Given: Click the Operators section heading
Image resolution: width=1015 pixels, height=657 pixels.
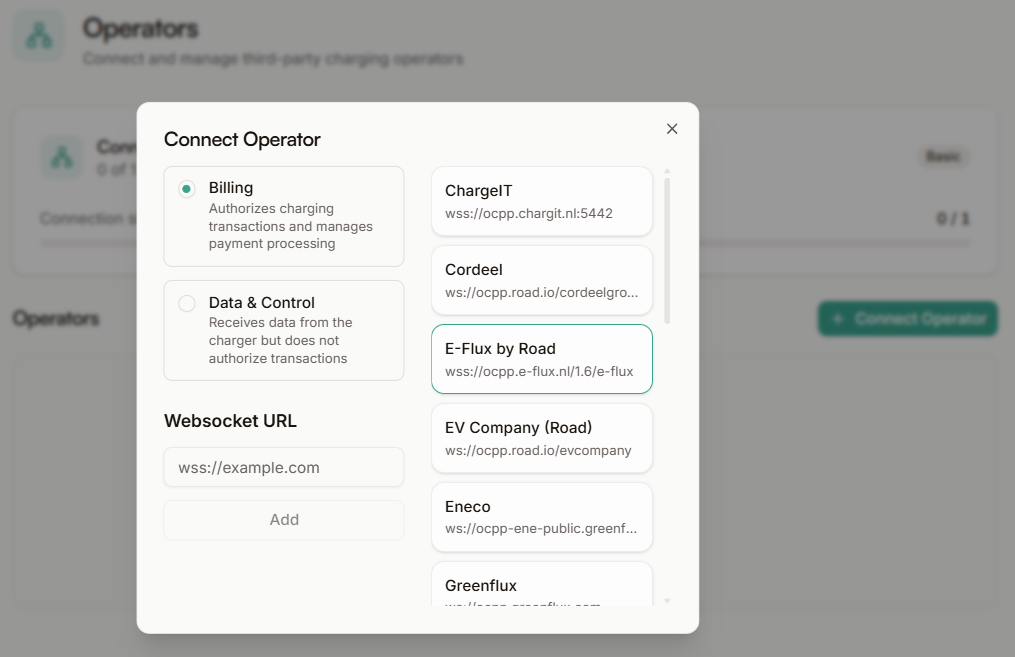Looking at the screenshot, I should coord(56,318).
